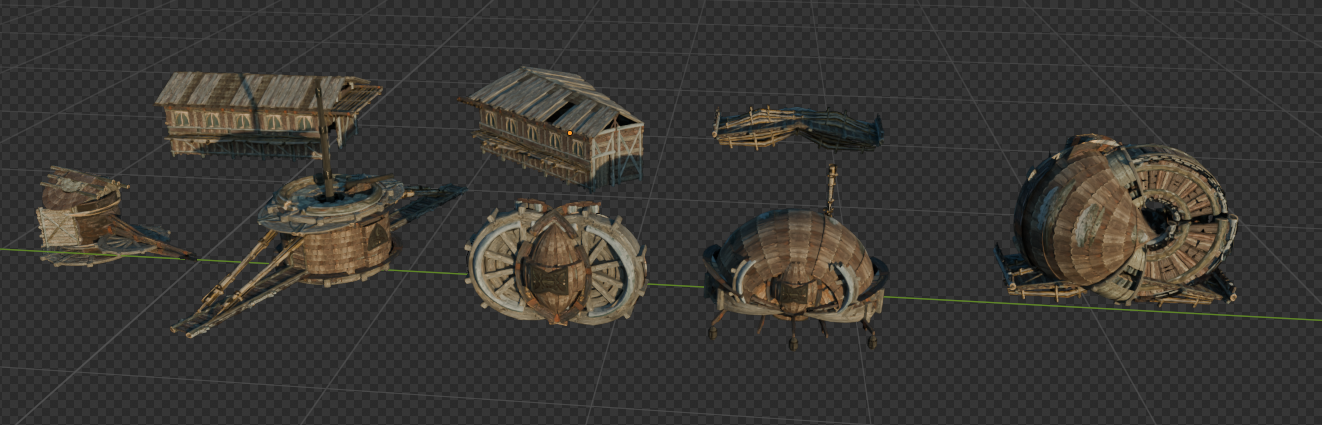Click the antenna pole atop the dome structure
The width and height of the screenshot is (1322, 425).
[x=829, y=188]
